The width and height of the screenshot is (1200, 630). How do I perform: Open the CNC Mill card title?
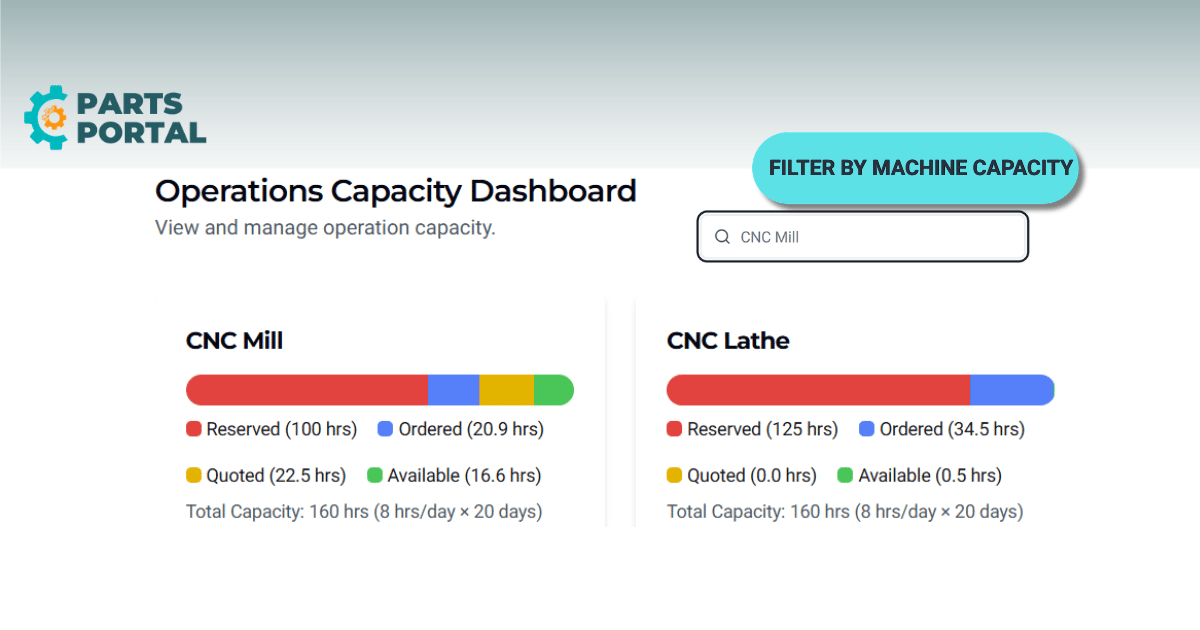click(x=235, y=341)
